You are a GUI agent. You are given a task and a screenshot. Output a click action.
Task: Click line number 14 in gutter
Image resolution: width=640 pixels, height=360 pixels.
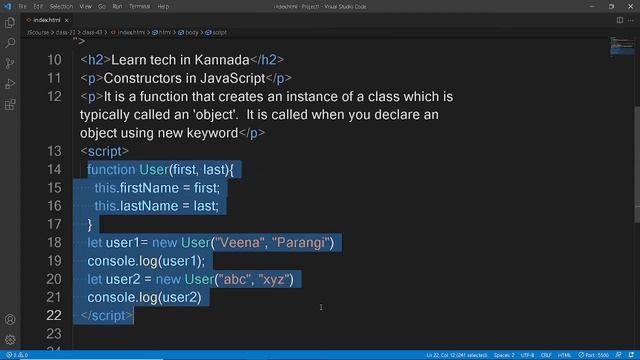pos(54,169)
